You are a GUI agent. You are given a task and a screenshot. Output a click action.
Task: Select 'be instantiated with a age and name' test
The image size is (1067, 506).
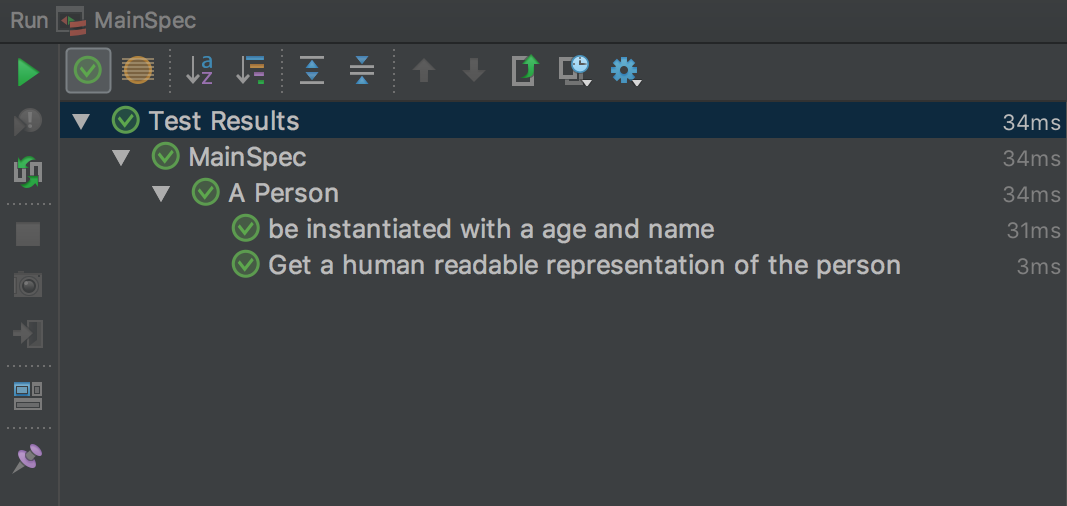(491, 230)
